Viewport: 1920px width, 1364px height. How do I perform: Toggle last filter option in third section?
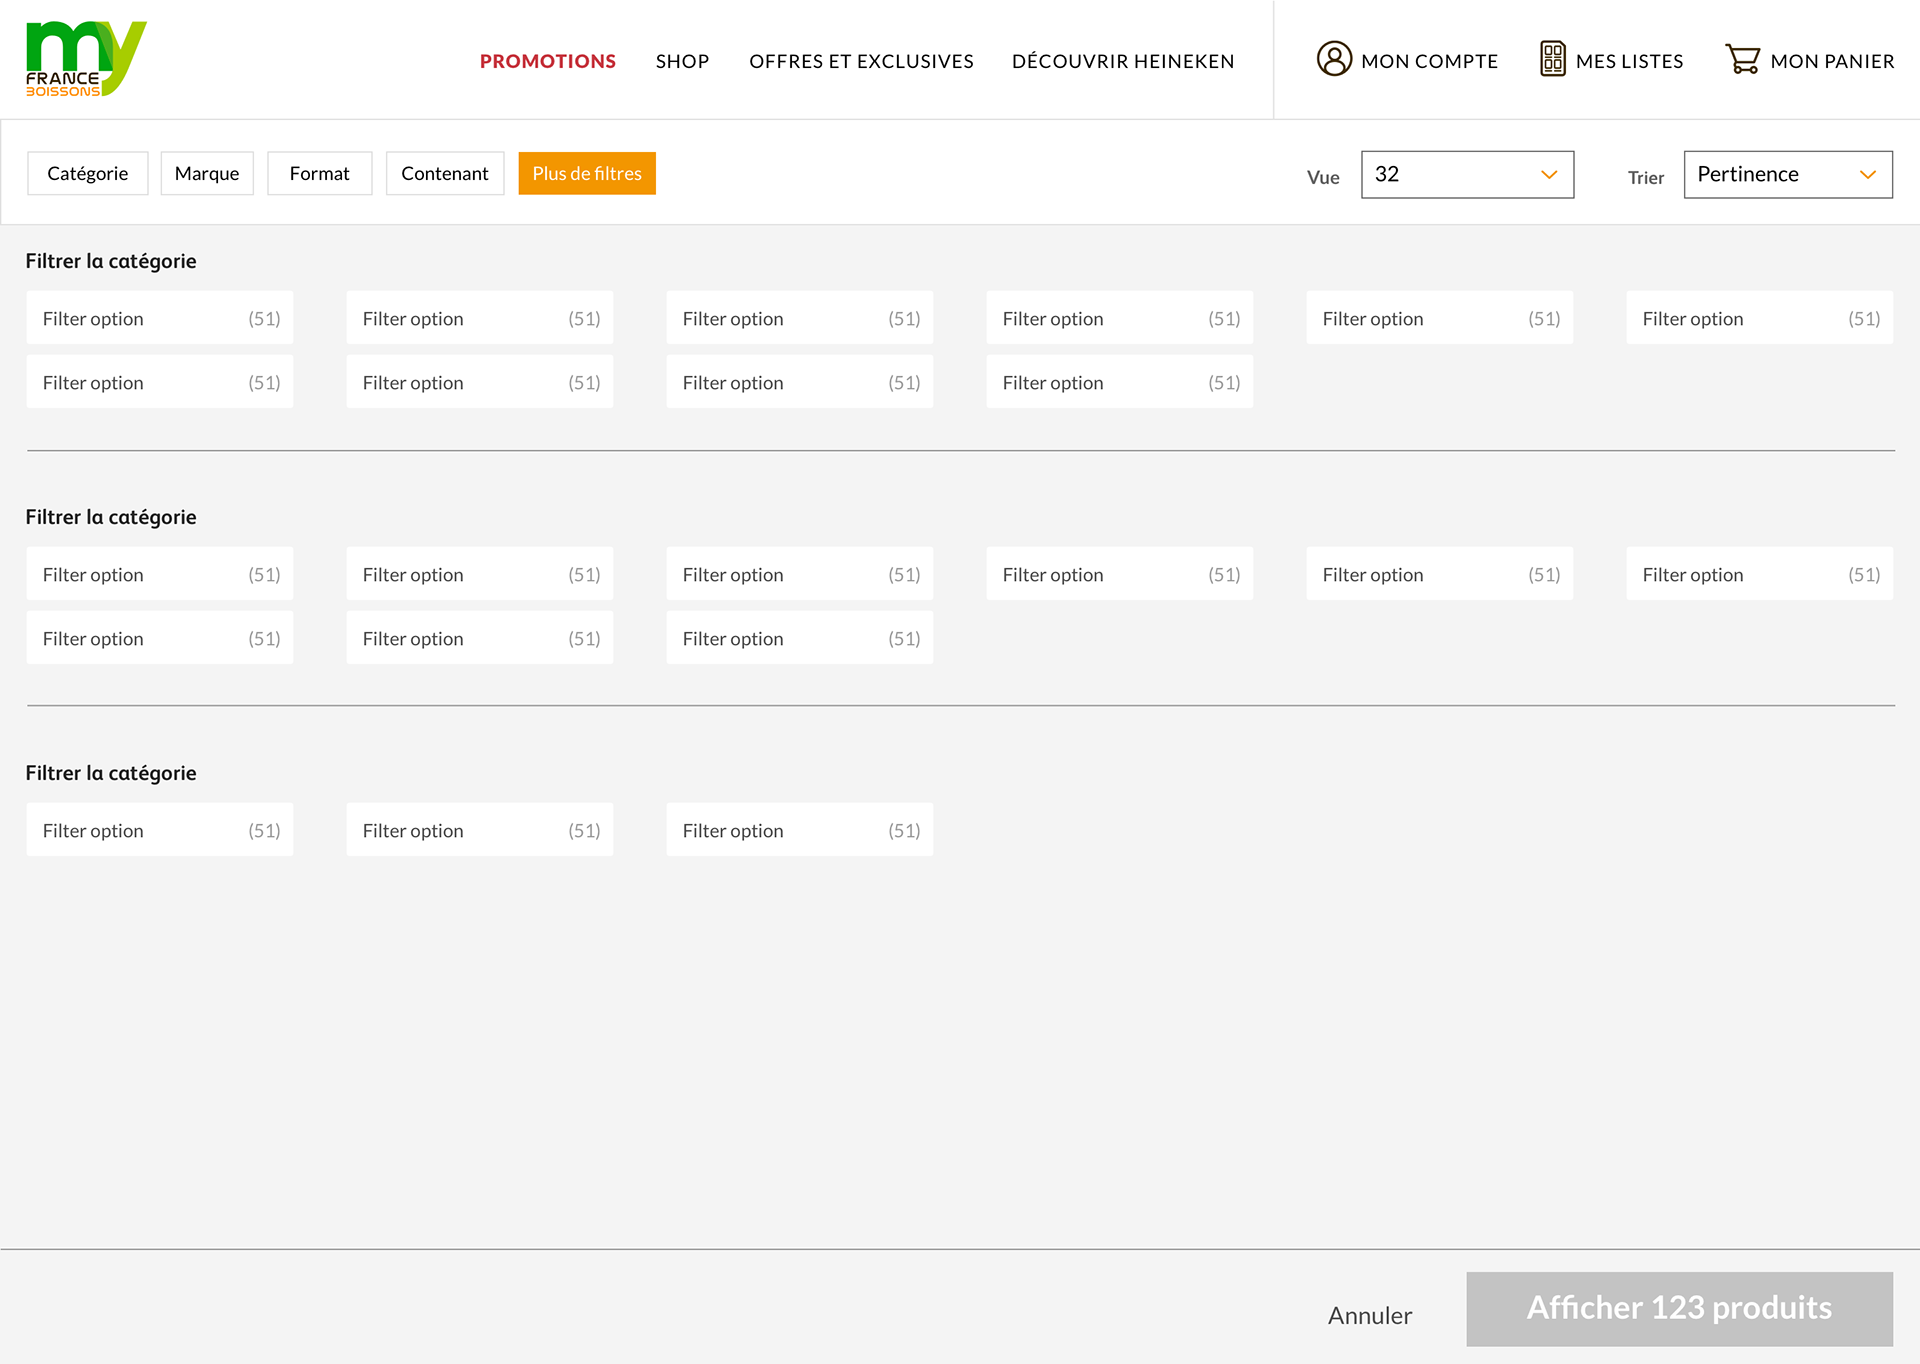coord(799,830)
